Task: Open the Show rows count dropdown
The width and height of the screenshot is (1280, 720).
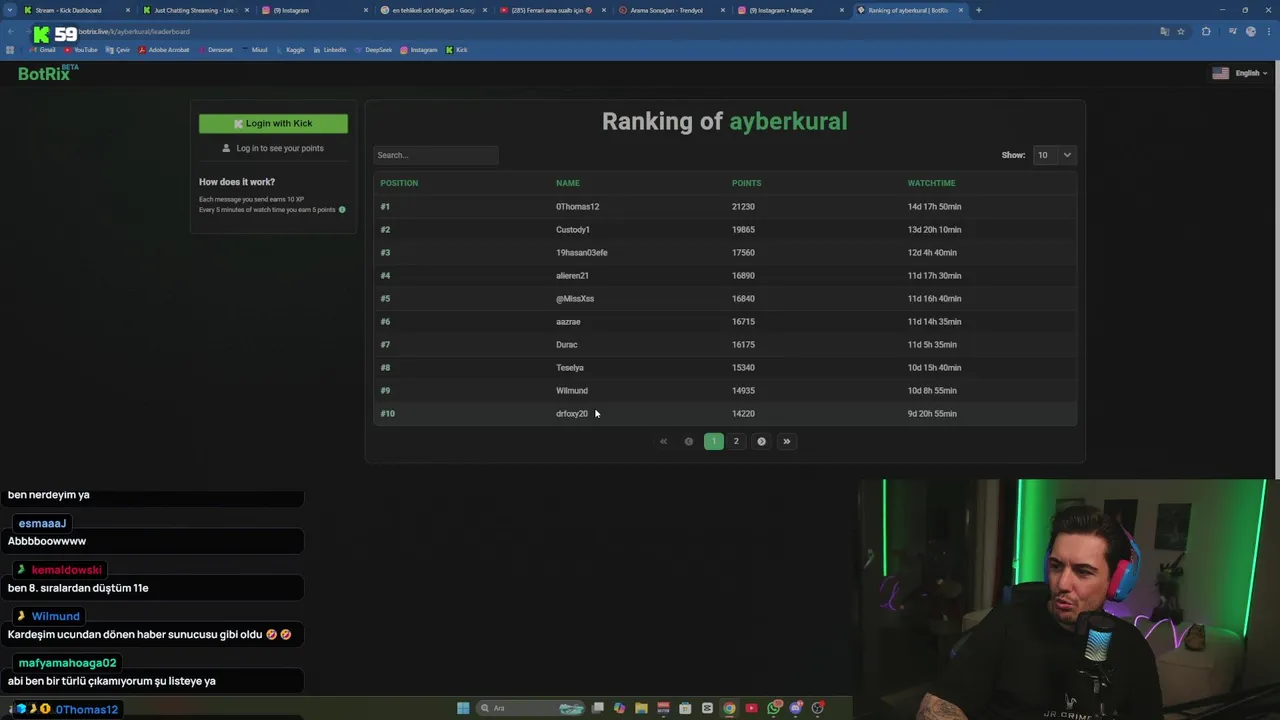Action: click(1054, 155)
